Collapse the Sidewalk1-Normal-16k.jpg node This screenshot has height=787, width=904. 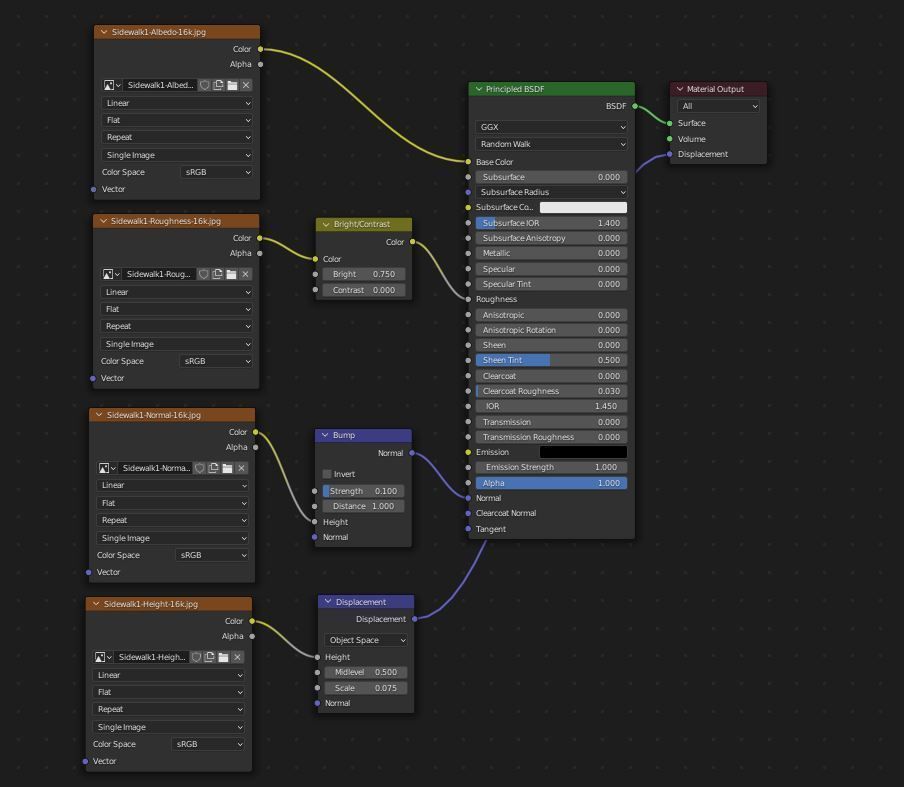point(99,415)
